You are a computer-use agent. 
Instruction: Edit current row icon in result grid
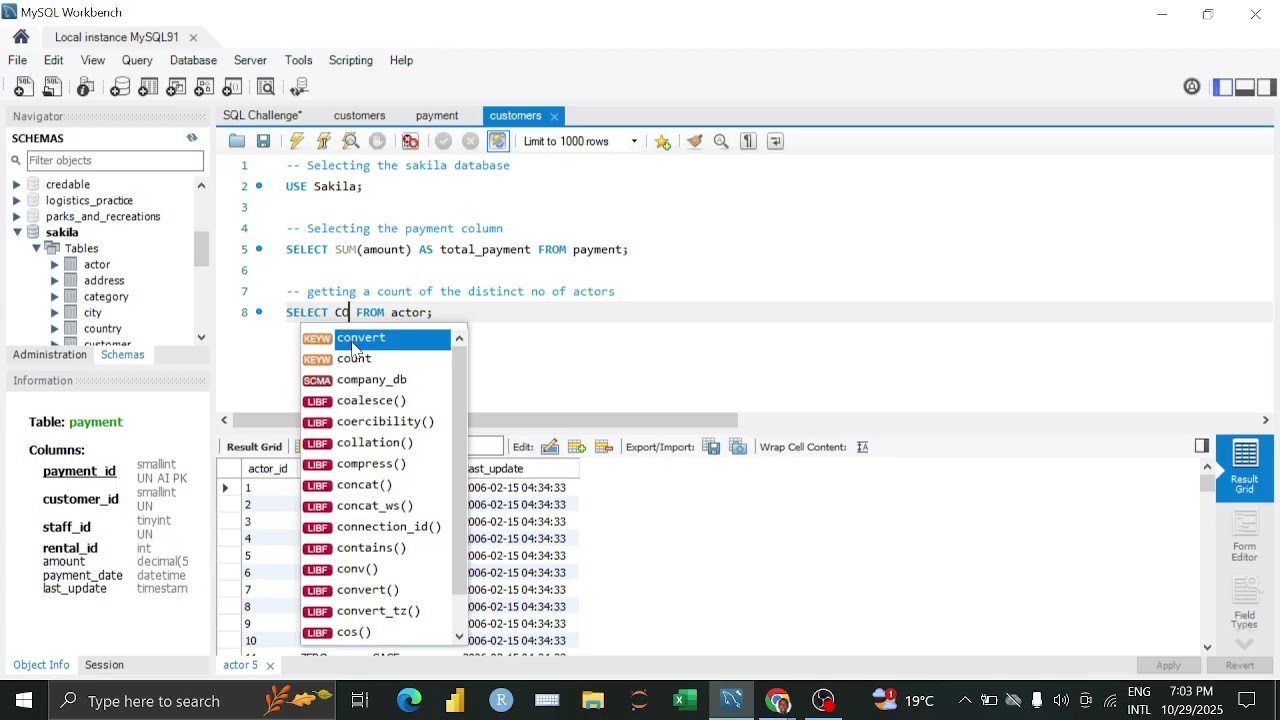(x=550, y=447)
